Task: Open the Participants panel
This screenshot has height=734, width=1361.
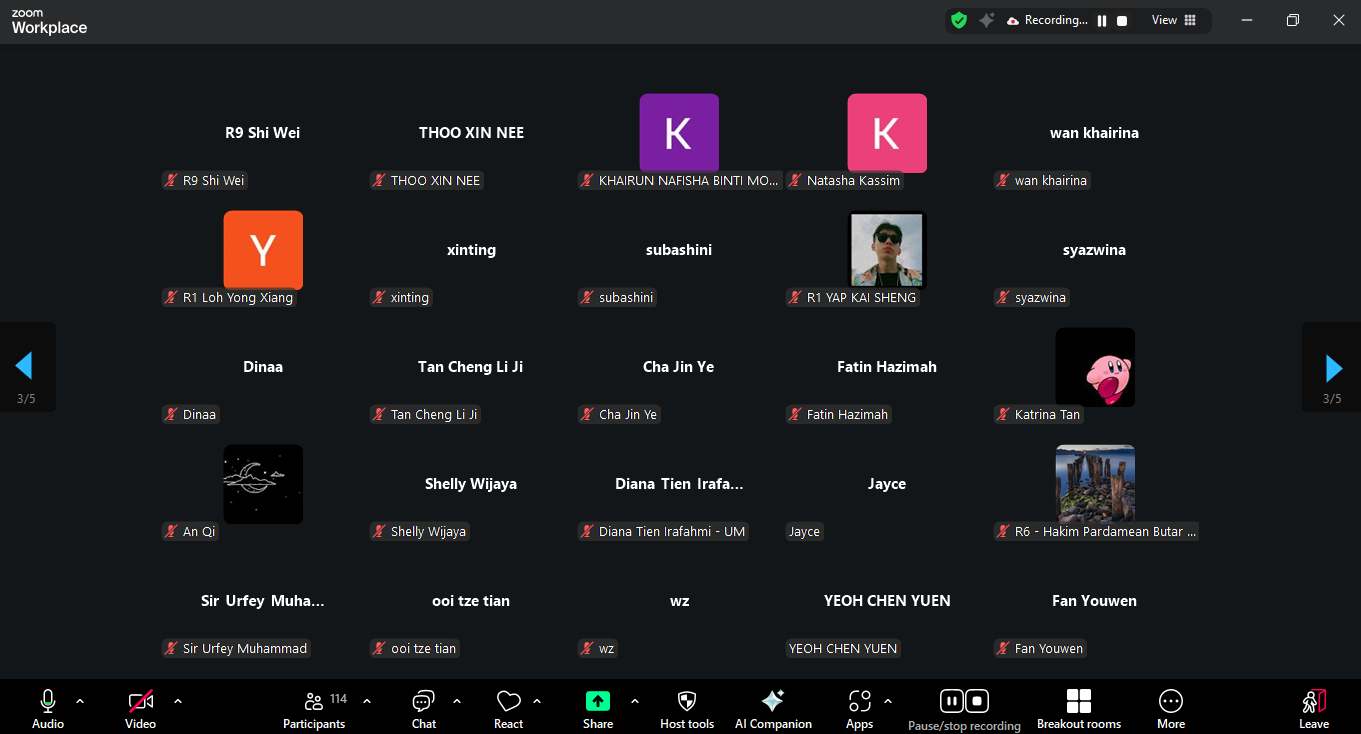Action: coord(314,708)
